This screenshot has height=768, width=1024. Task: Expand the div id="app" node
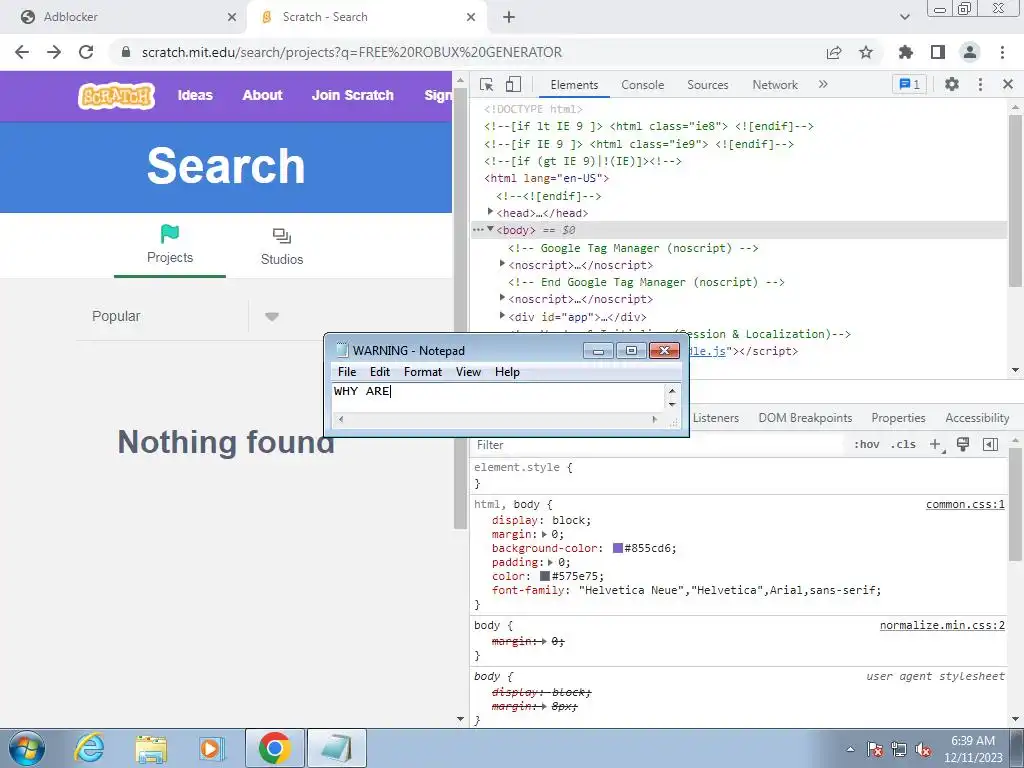pos(502,315)
